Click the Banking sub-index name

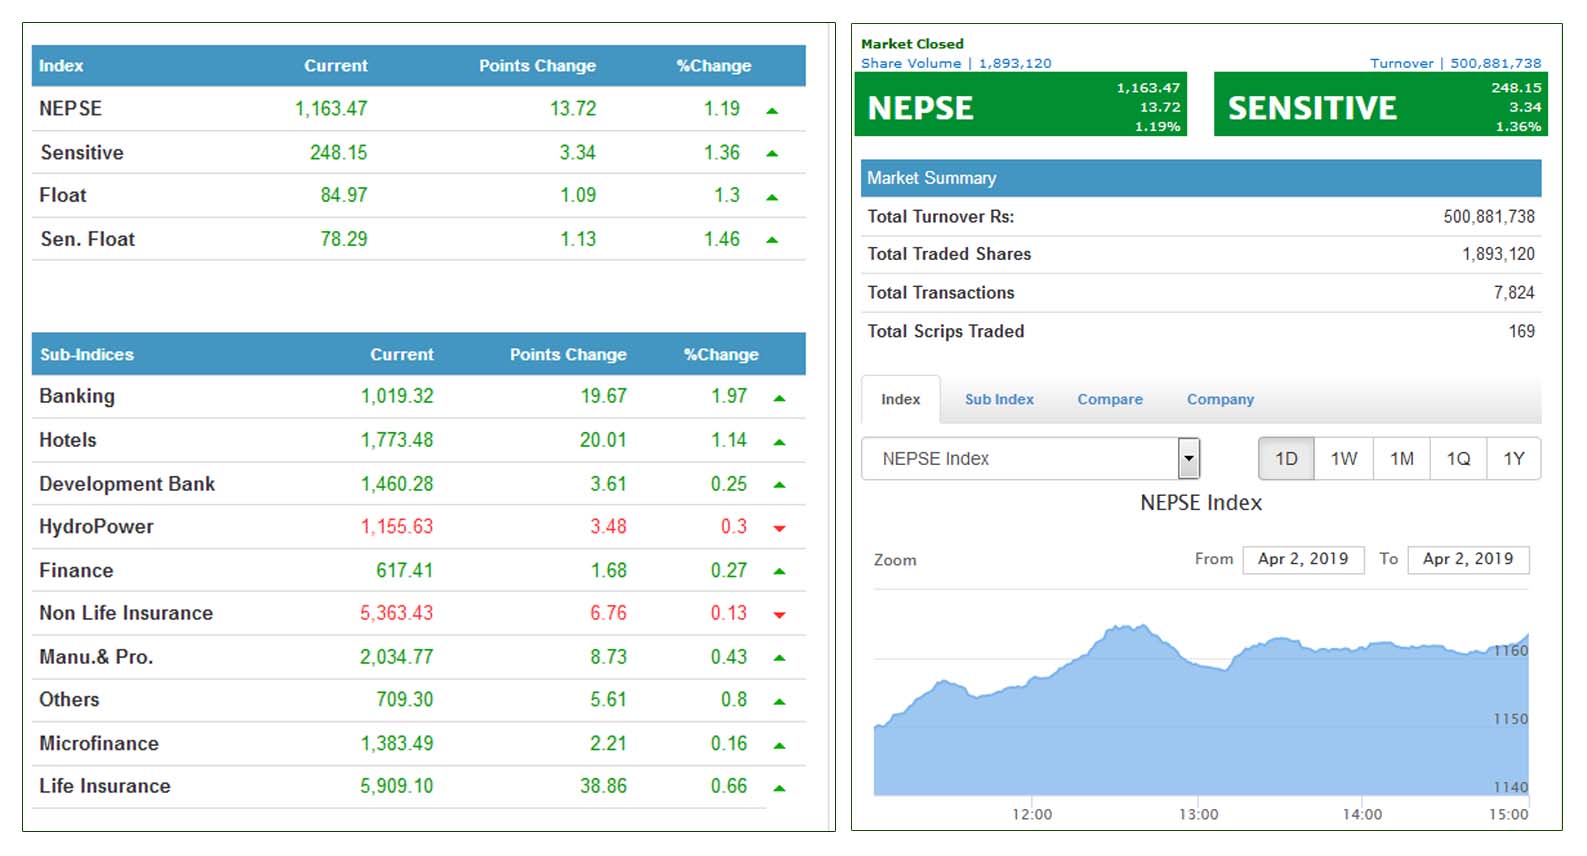77,396
